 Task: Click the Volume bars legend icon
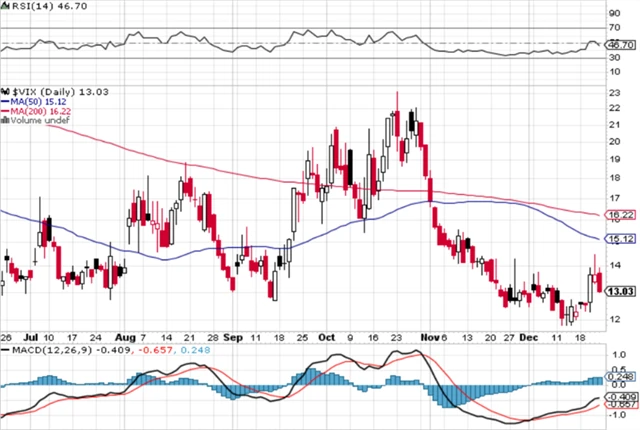click(5, 120)
